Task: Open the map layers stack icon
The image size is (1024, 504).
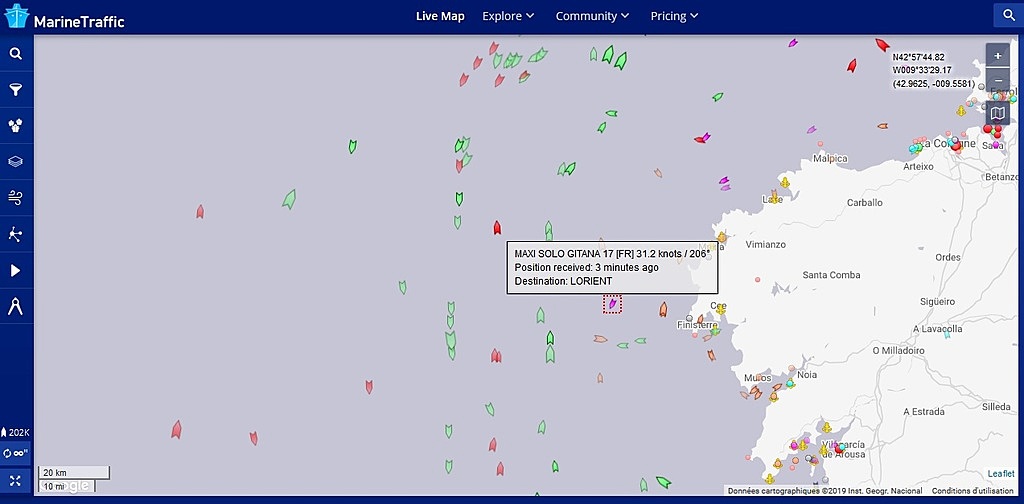Action: tap(16, 161)
